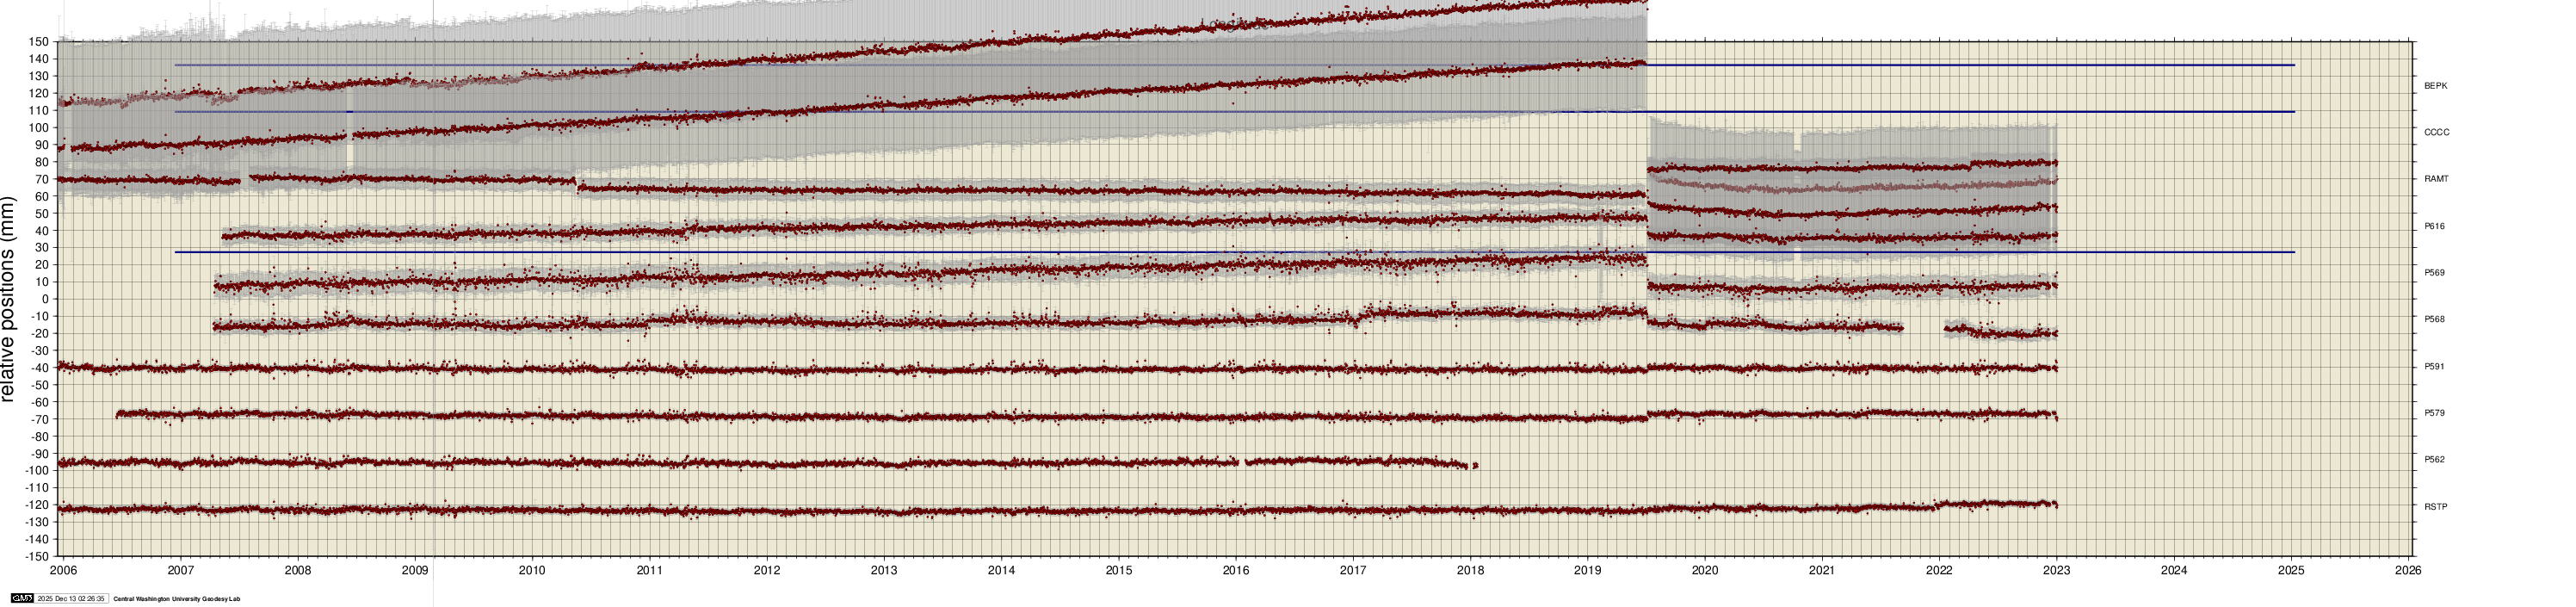Select the P591 station label
2576x607 pixels.
click(x=2434, y=366)
